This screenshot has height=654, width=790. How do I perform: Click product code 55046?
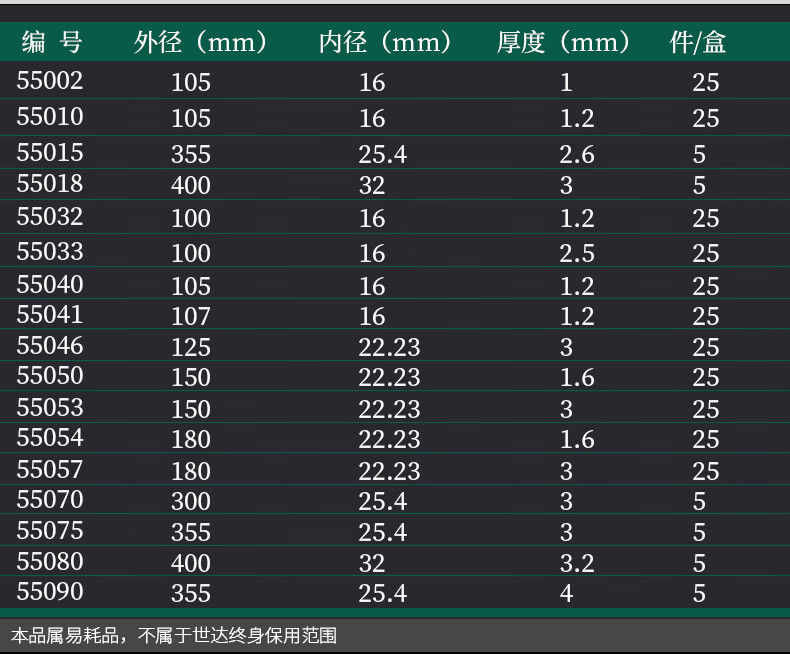click(x=50, y=346)
